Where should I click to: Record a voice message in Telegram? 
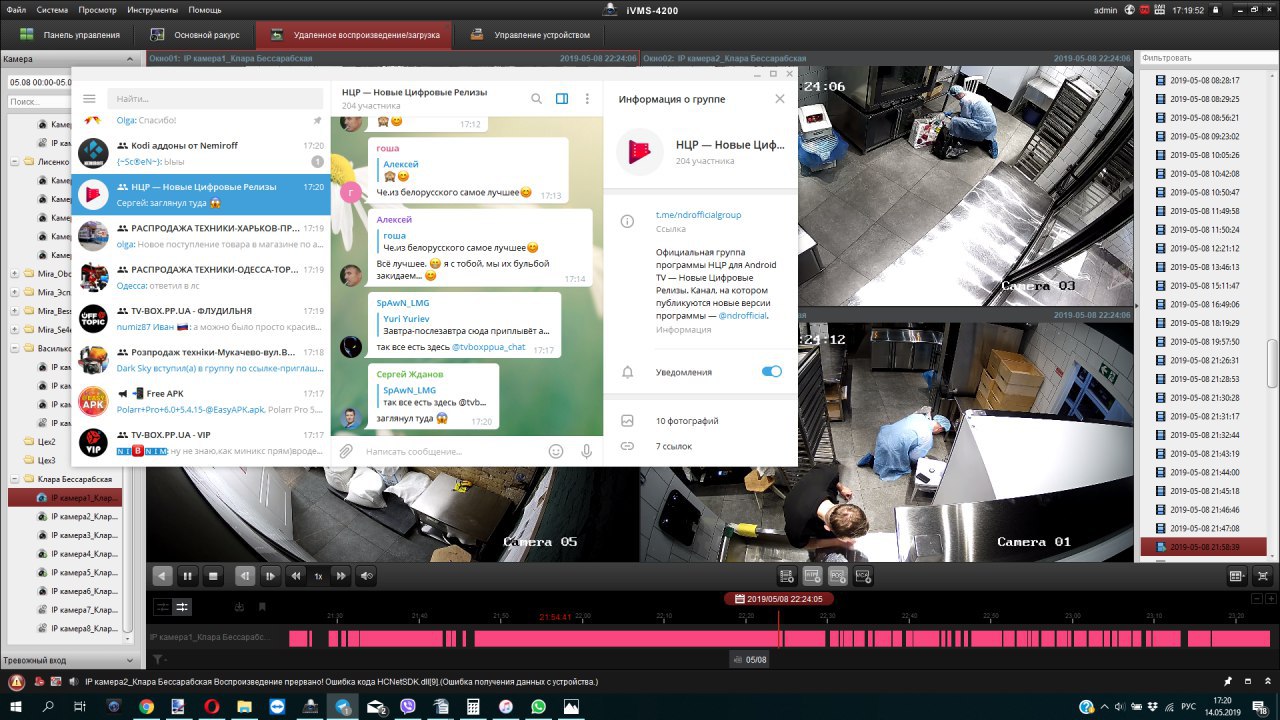click(x=587, y=452)
